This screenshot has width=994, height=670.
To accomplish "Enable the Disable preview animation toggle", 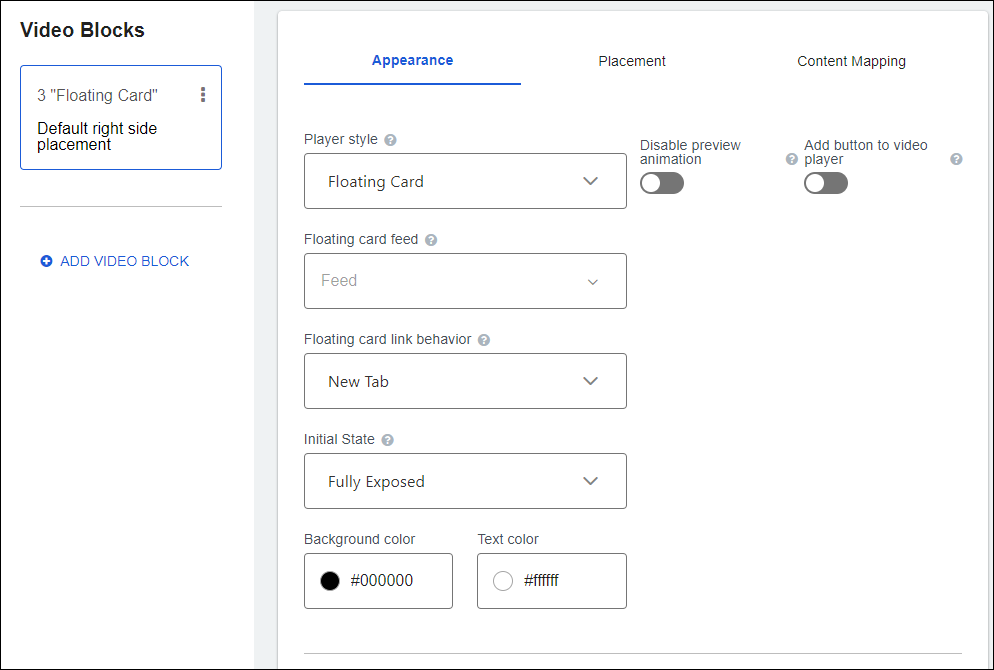I will 662,182.
